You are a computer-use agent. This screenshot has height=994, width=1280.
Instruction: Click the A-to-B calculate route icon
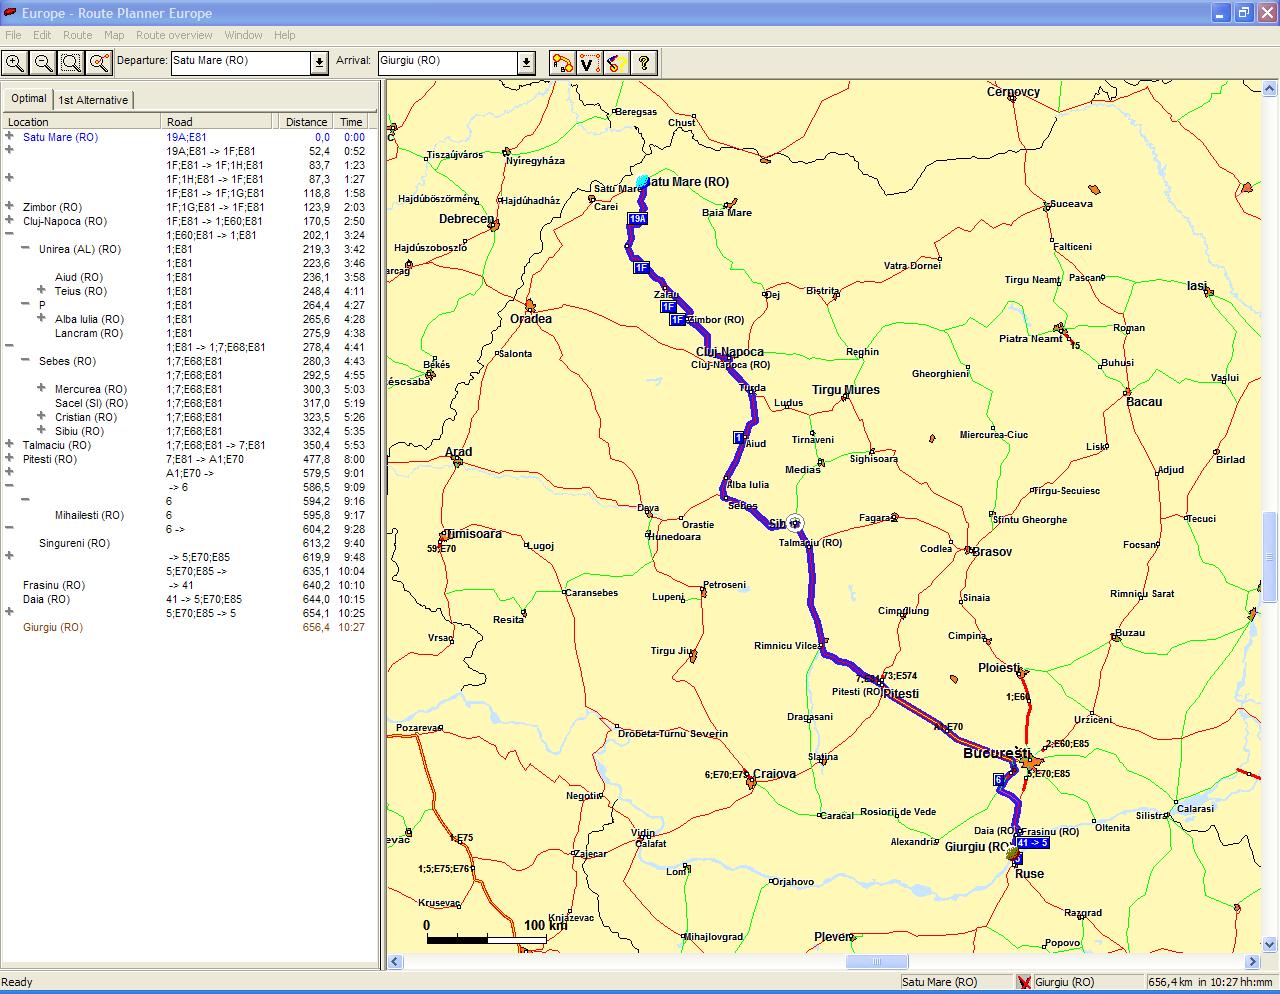(x=562, y=63)
